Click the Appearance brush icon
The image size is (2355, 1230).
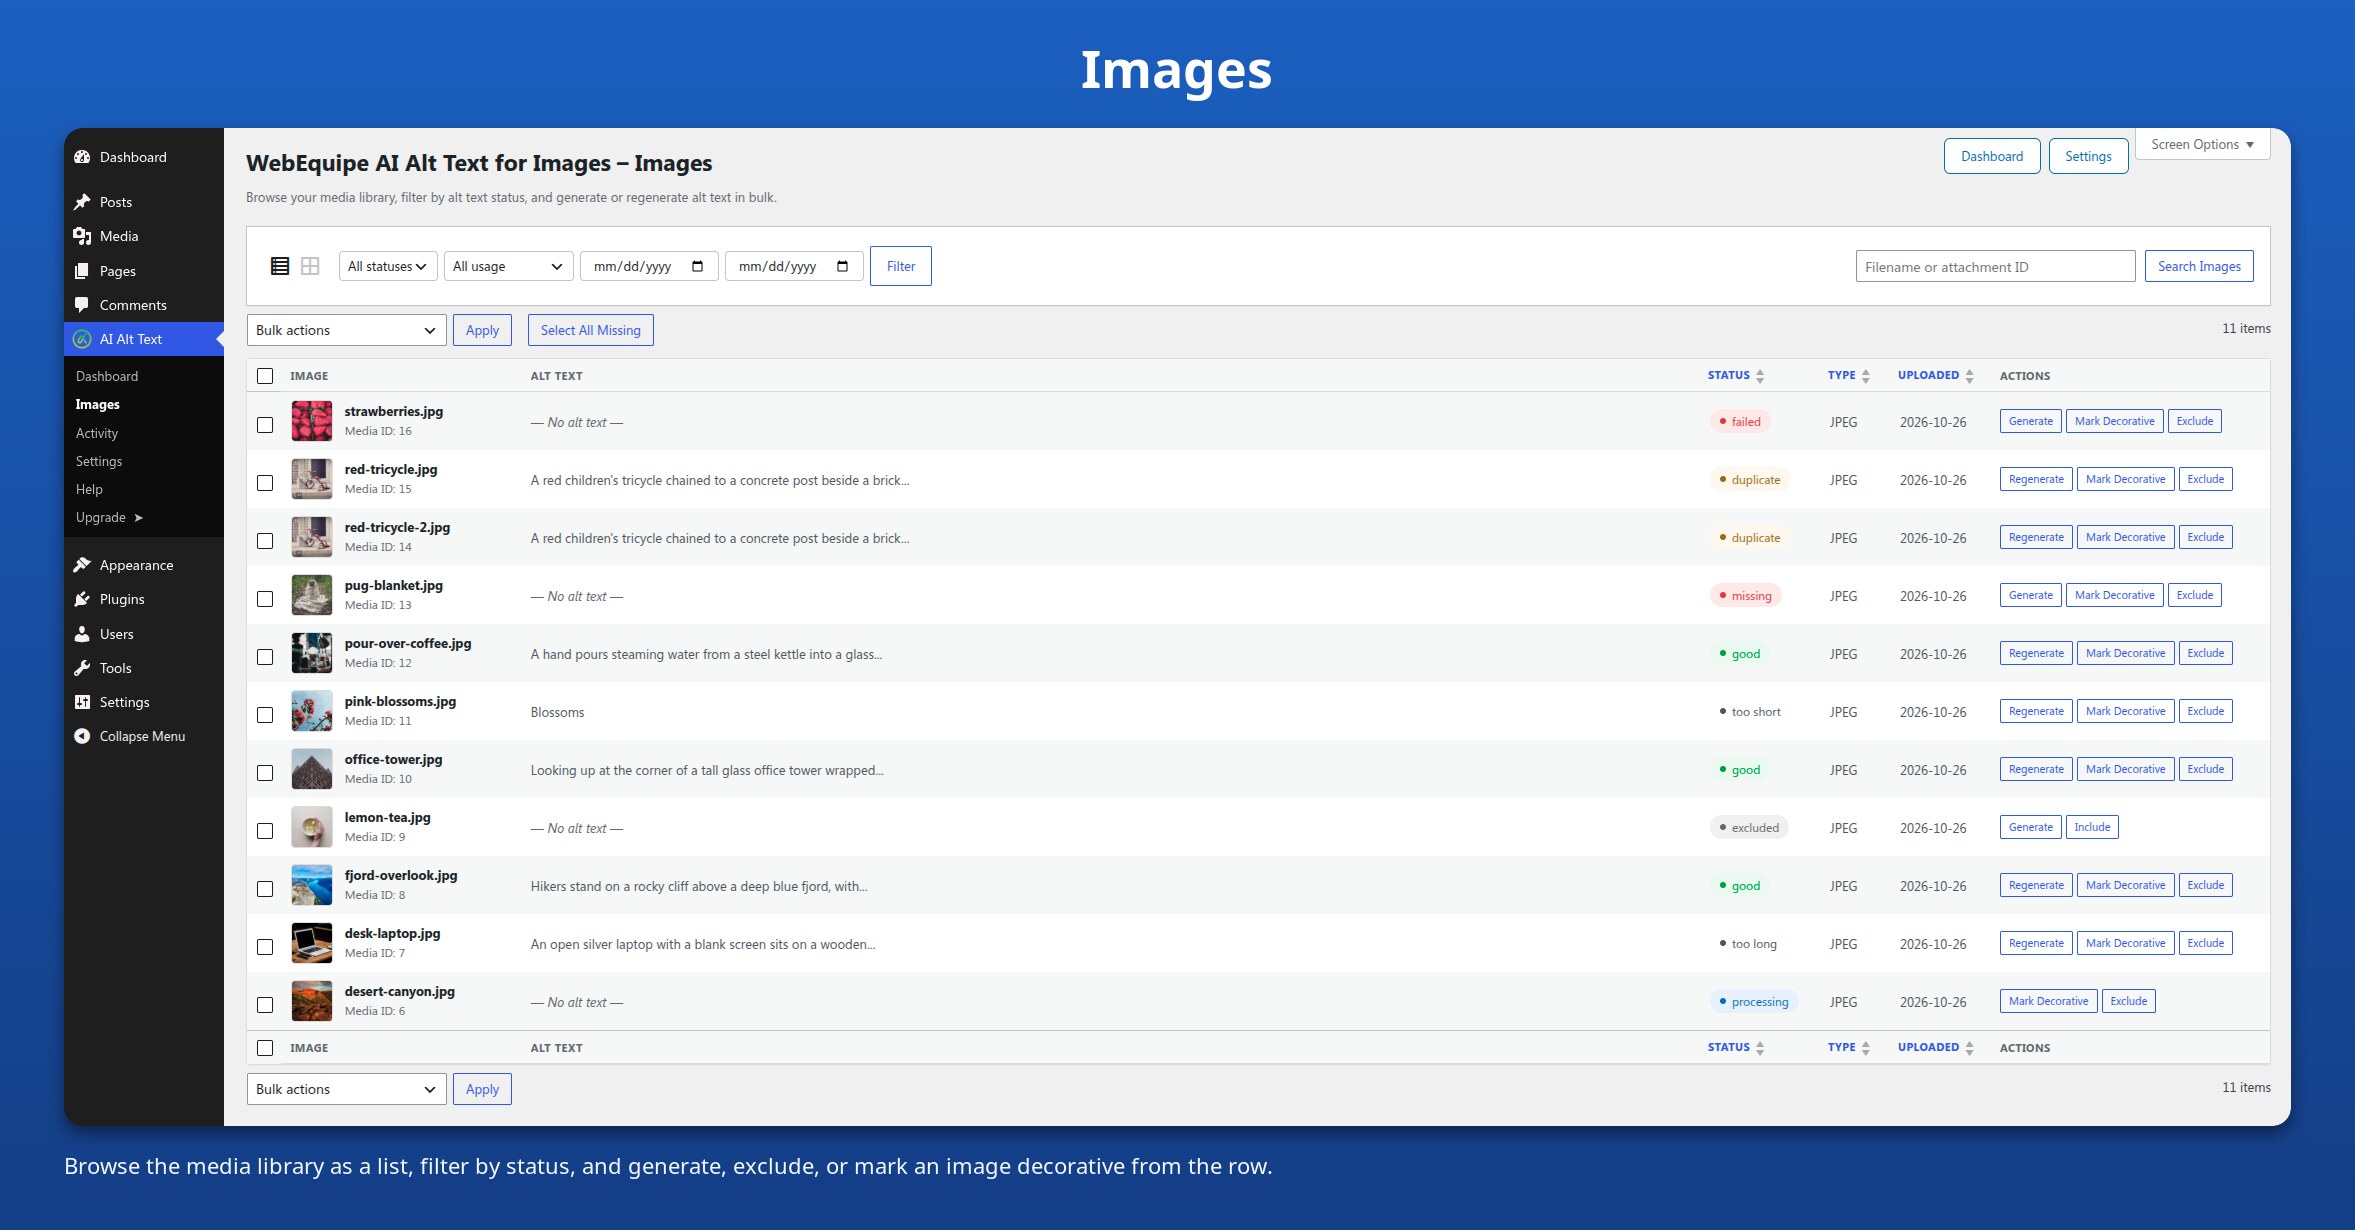coord(82,565)
